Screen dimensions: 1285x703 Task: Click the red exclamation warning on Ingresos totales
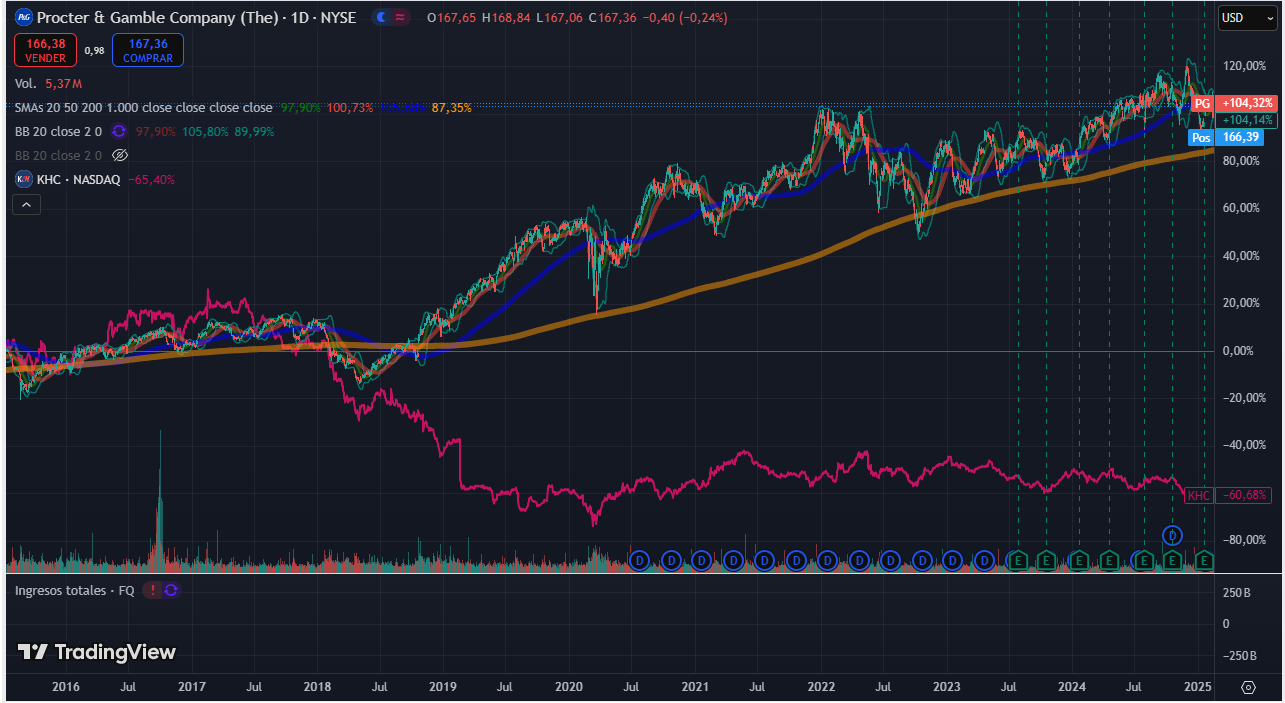click(153, 591)
